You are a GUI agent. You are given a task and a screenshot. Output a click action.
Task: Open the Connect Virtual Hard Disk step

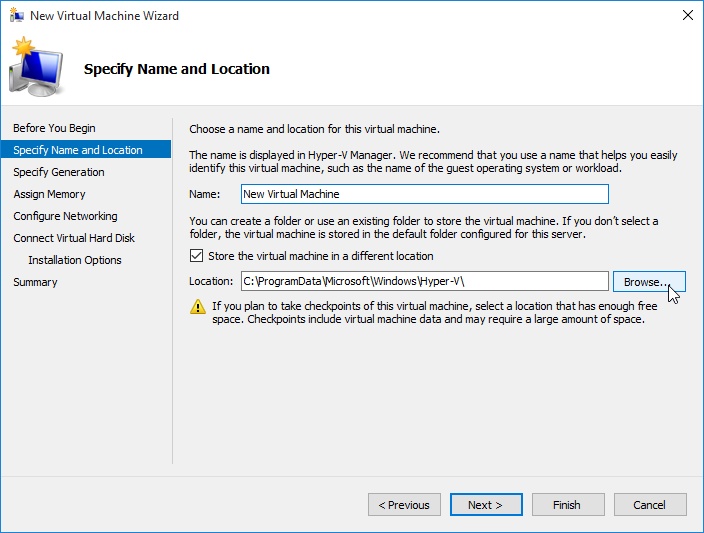(x=74, y=238)
